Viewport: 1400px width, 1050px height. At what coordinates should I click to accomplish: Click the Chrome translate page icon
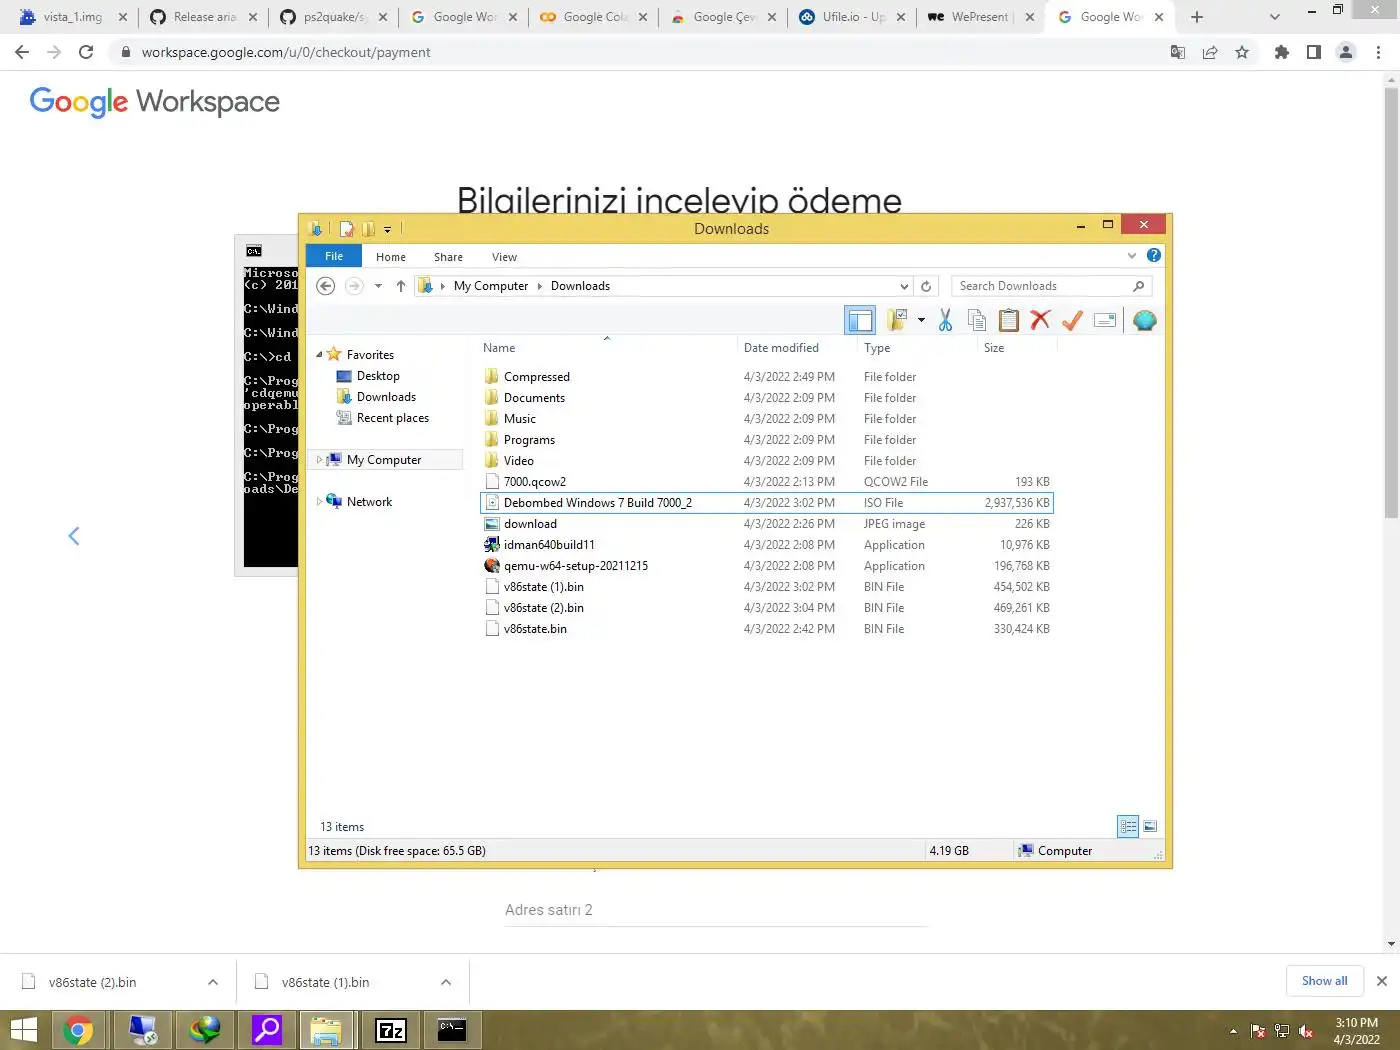[1178, 52]
